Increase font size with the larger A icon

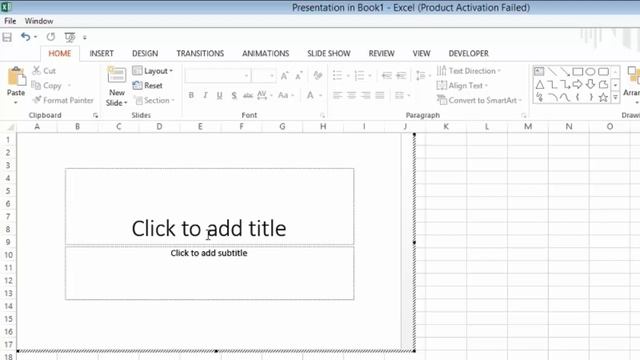(x=284, y=76)
